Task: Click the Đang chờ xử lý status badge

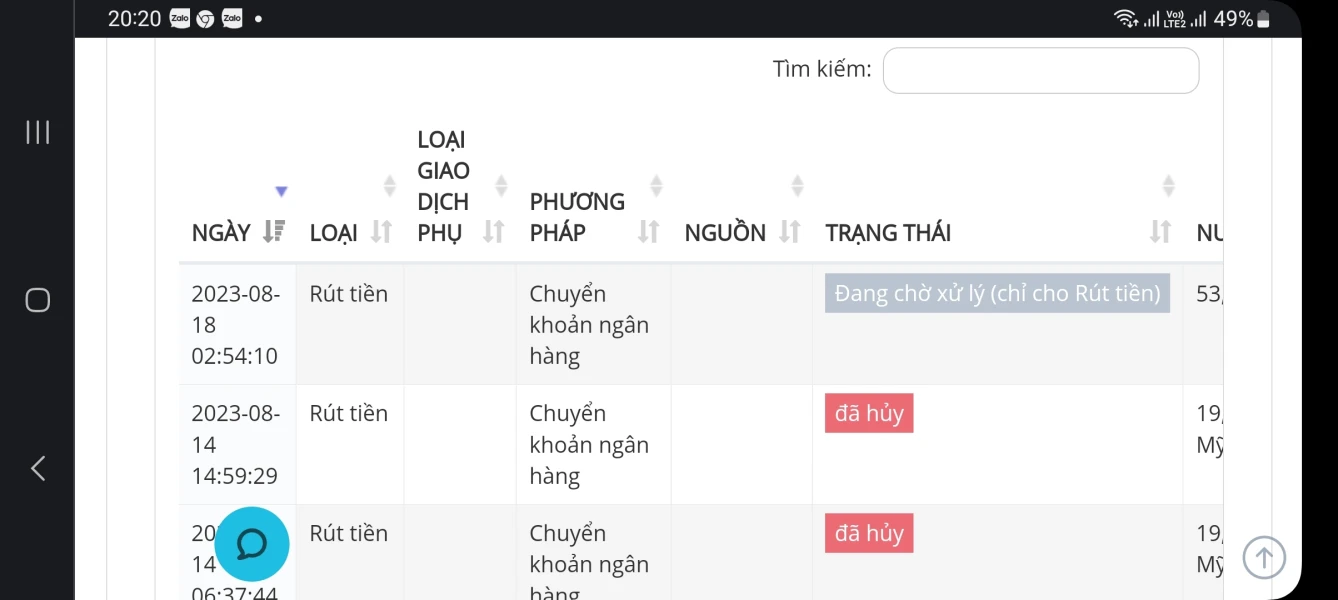Action: point(997,294)
